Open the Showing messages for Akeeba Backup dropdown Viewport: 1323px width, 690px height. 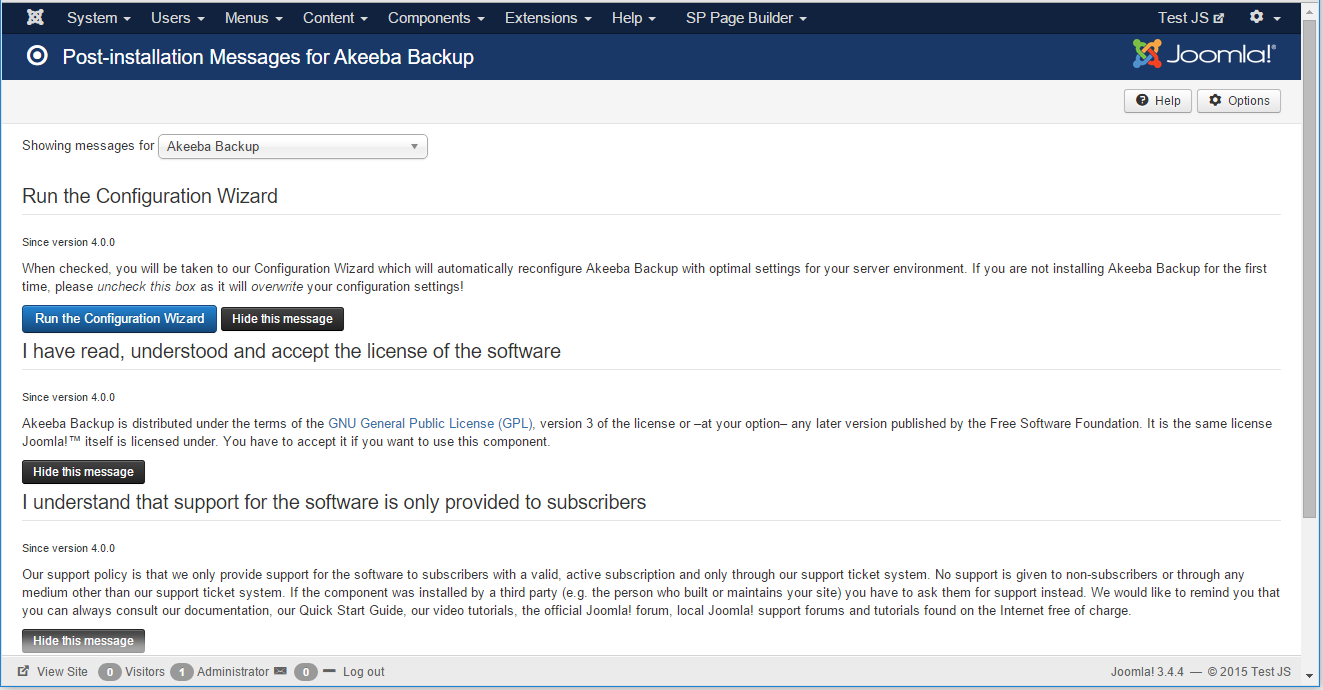click(292, 146)
